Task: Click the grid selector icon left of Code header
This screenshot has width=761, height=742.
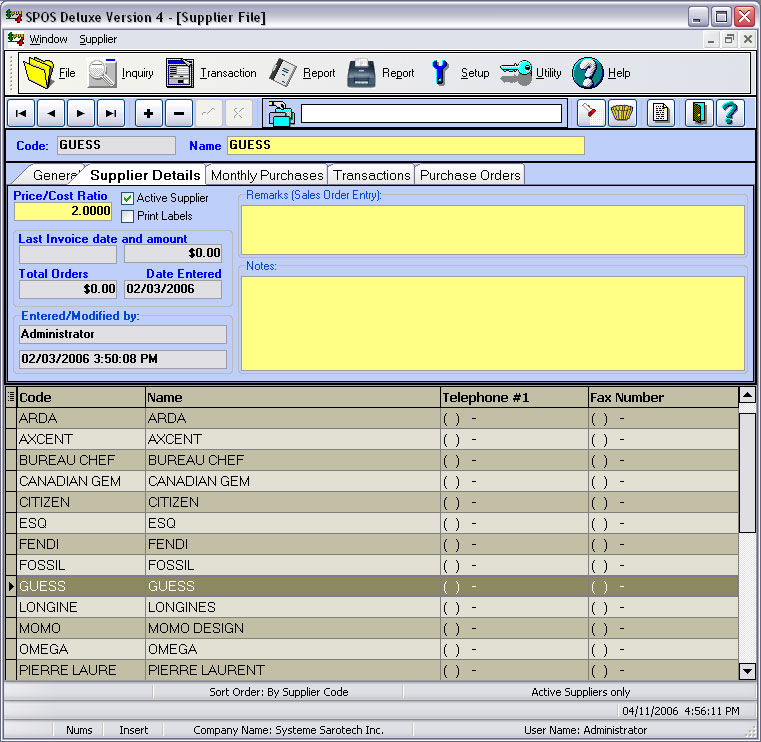Action: (x=11, y=397)
